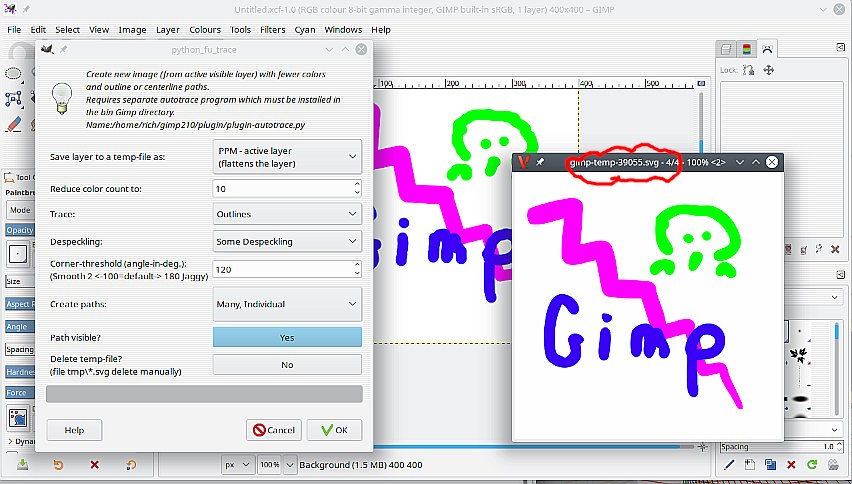The height and width of the screenshot is (484, 852).
Task: Click Cancel in python_fu_trace dialog
Action: pyautogui.click(x=274, y=430)
